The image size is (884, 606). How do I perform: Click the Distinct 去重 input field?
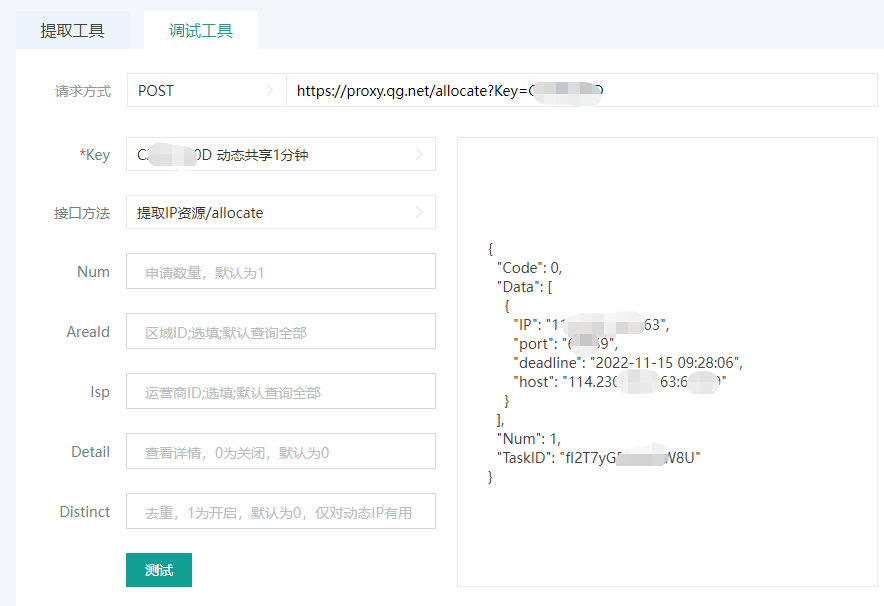coord(280,512)
